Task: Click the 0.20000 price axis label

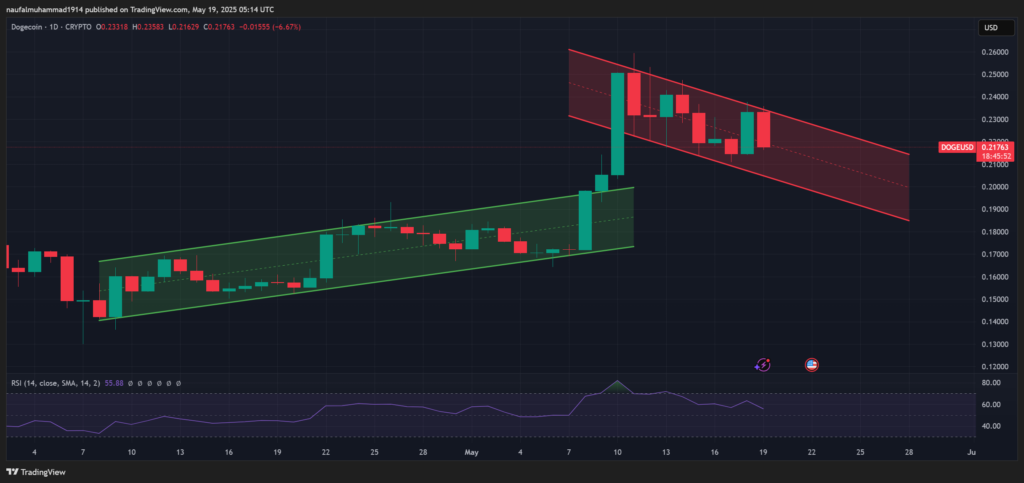Action: pos(994,187)
